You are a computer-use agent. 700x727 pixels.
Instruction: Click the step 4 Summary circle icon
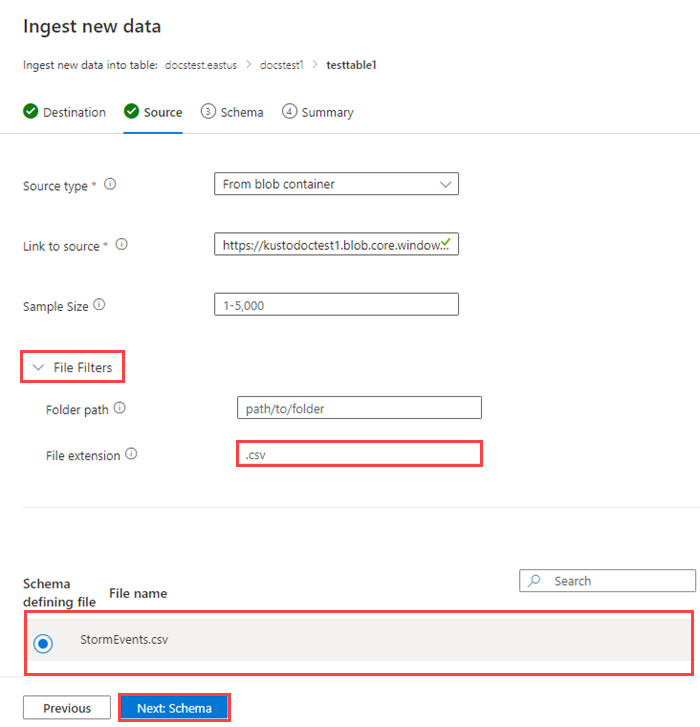point(289,112)
